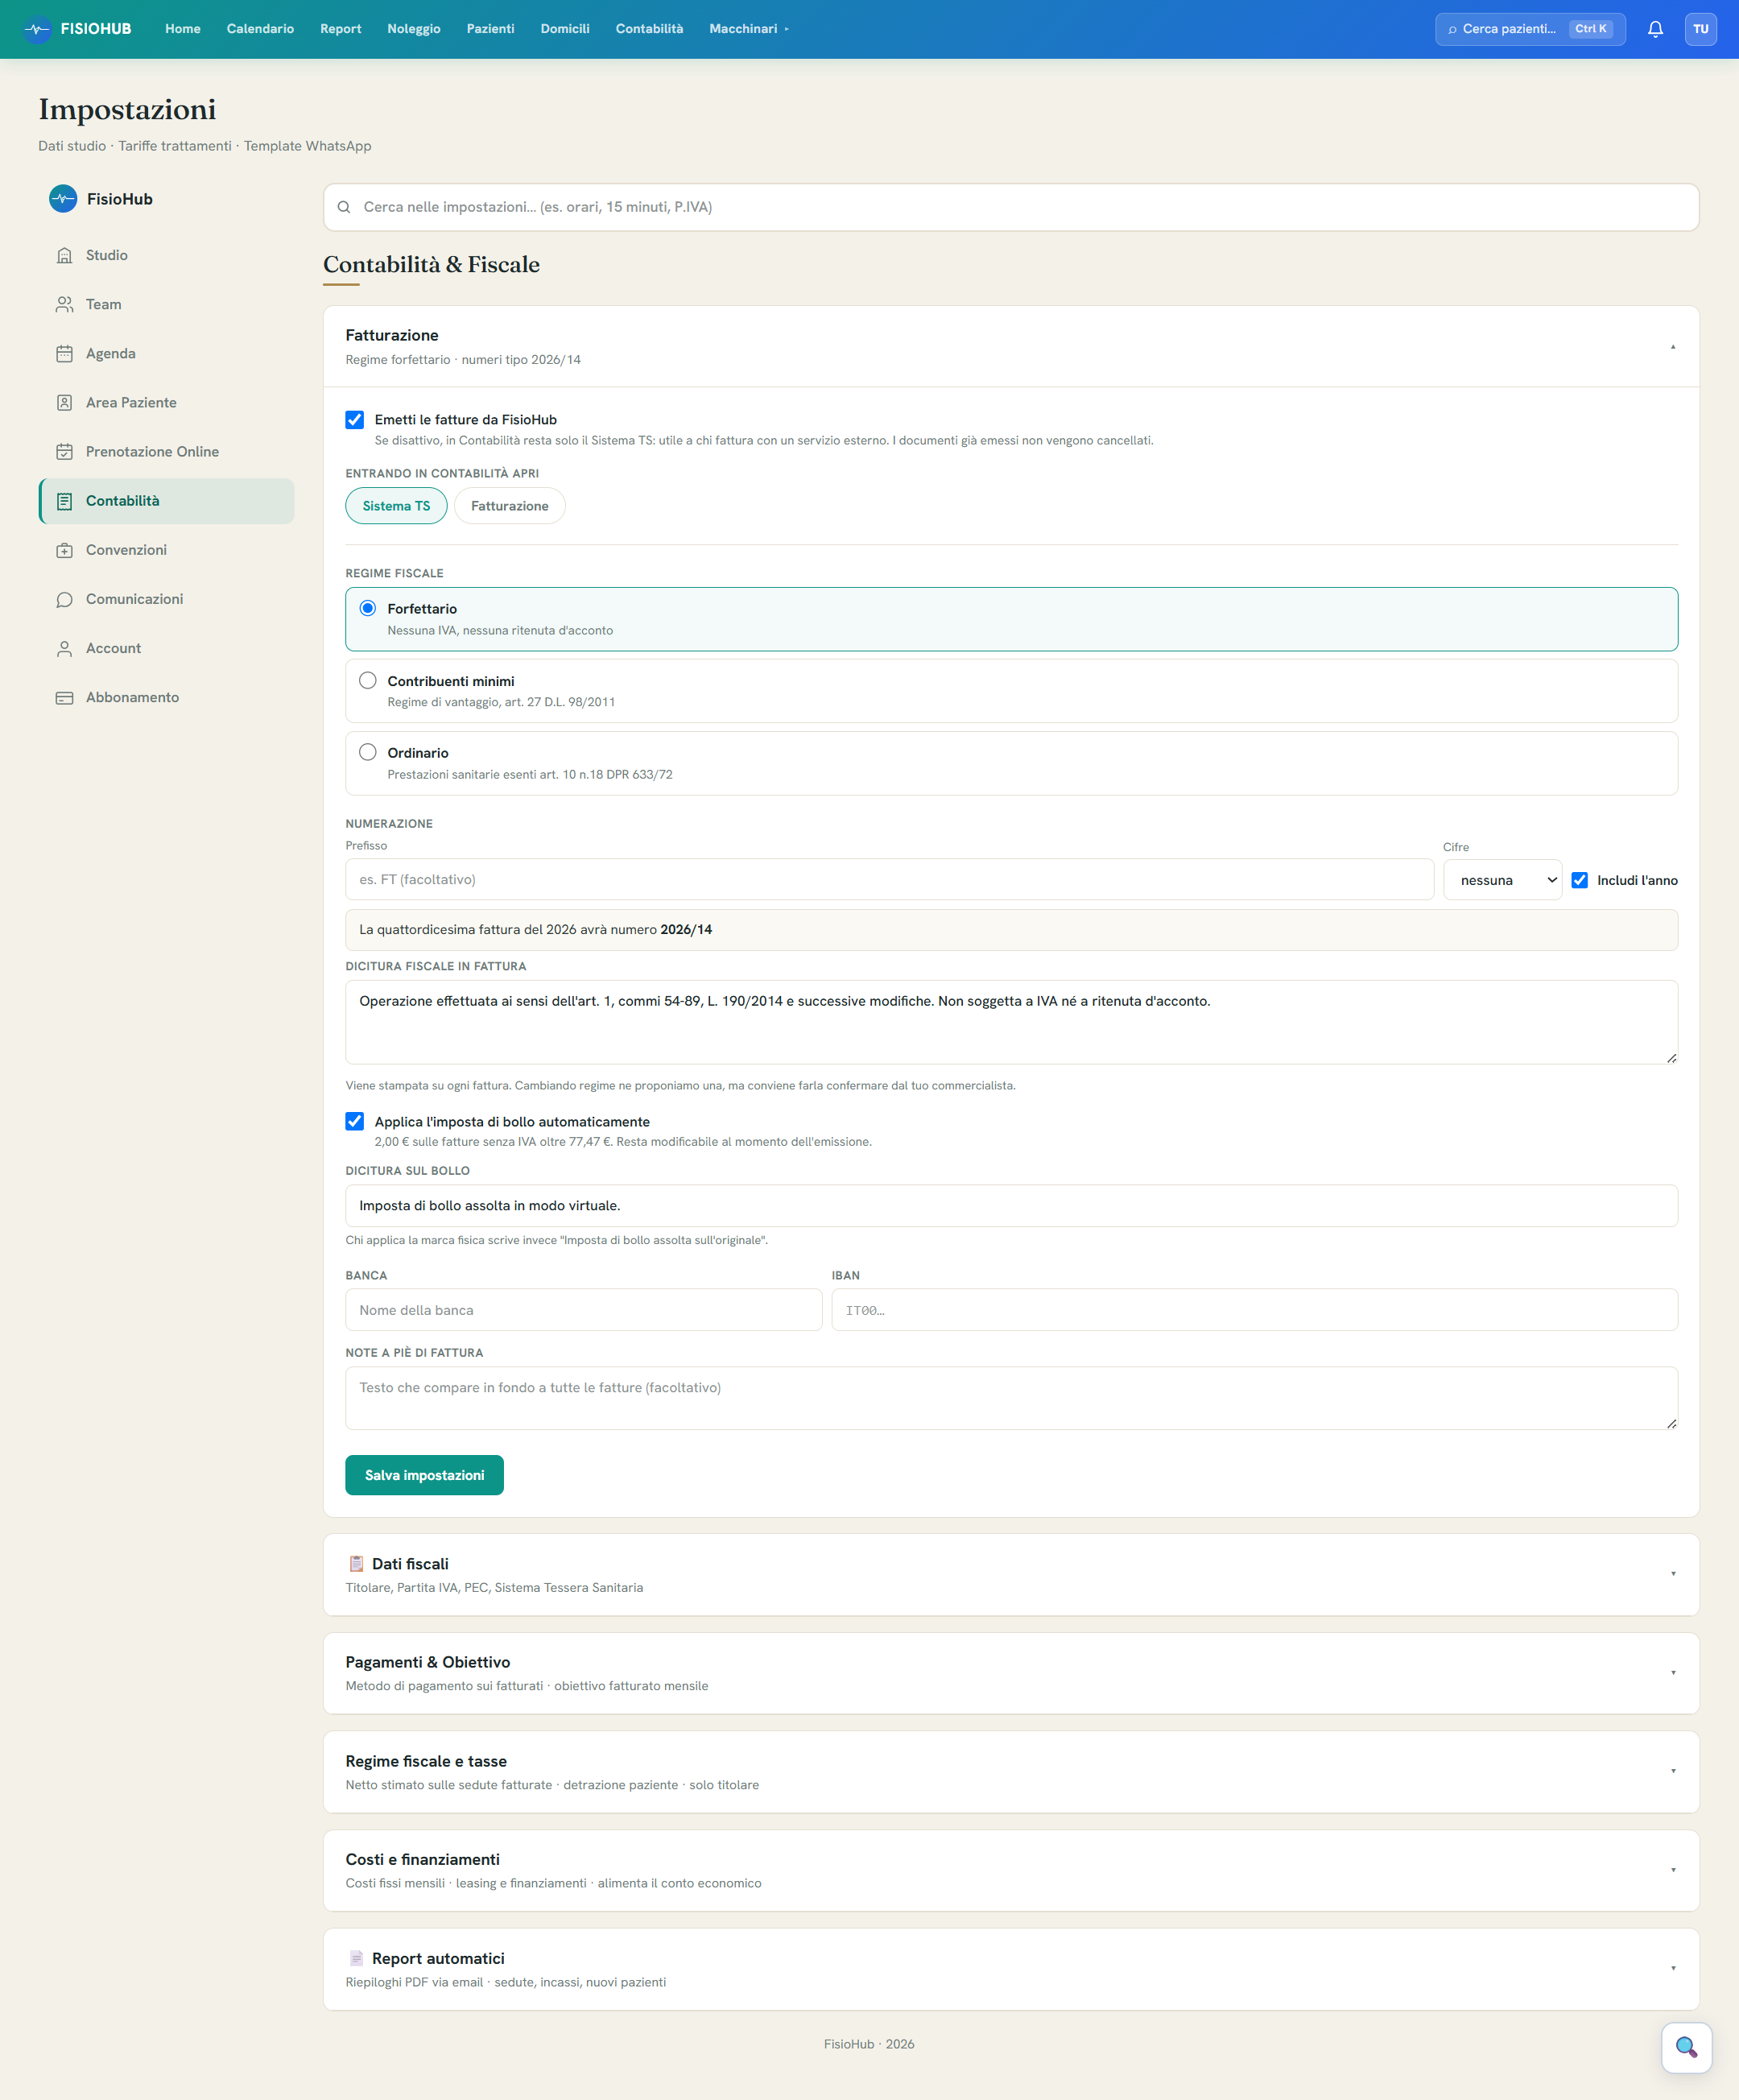The width and height of the screenshot is (1739, 2100).
Task: Click the Comunicazioni chat bubble icon
Action: tap(64, 599)
